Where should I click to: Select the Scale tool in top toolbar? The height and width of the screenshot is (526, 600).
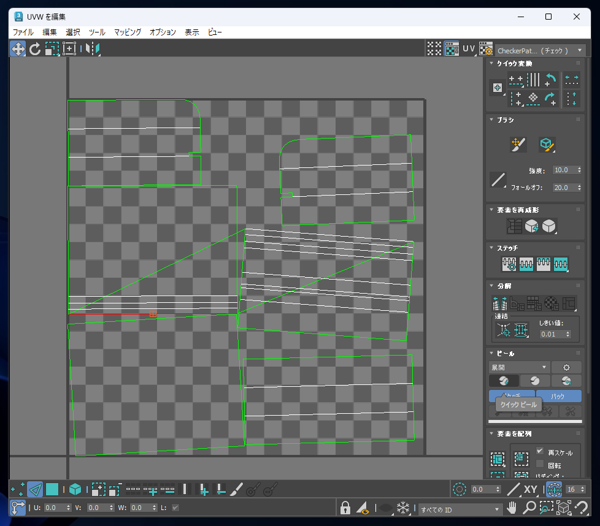[x=52, y=49]
